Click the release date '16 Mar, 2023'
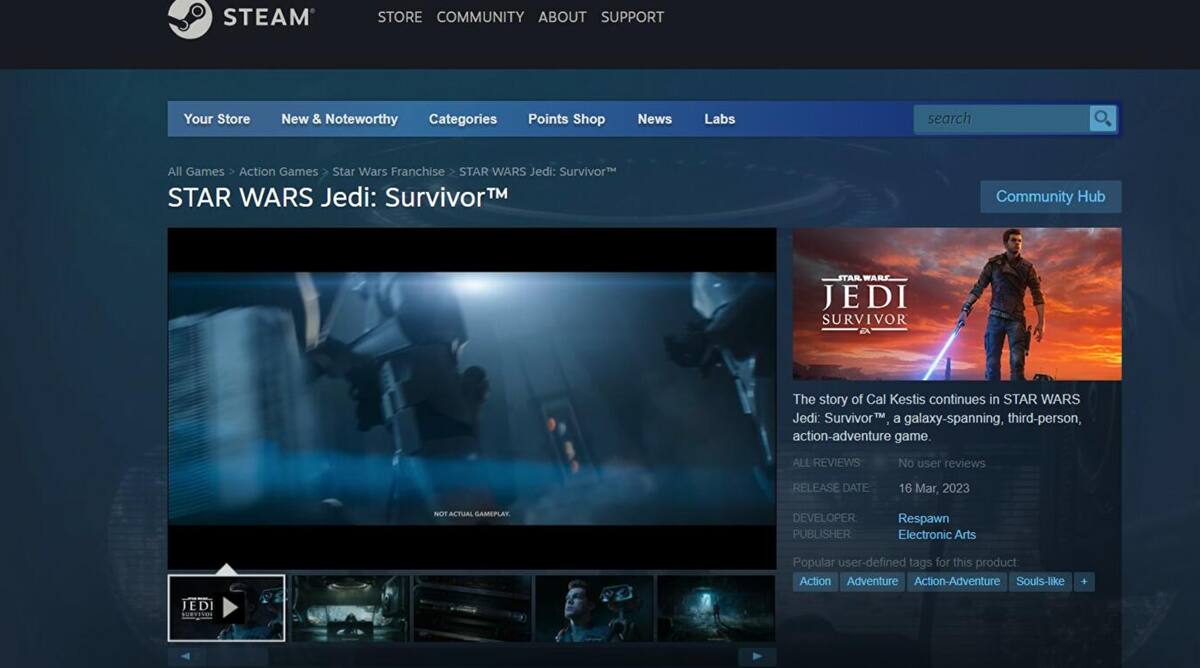This screenshot has width=1200, height=668. pos(934,488)
